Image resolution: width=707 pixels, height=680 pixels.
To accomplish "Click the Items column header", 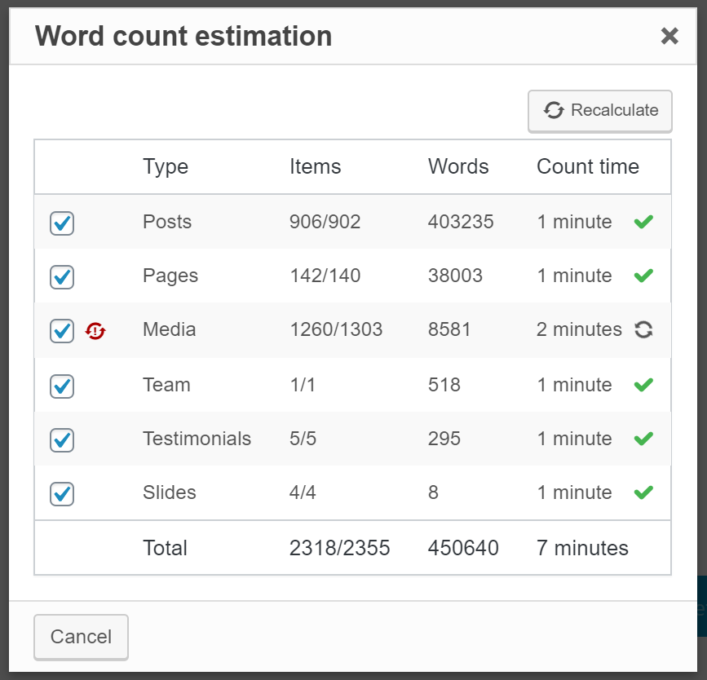I will click(315, 166).
